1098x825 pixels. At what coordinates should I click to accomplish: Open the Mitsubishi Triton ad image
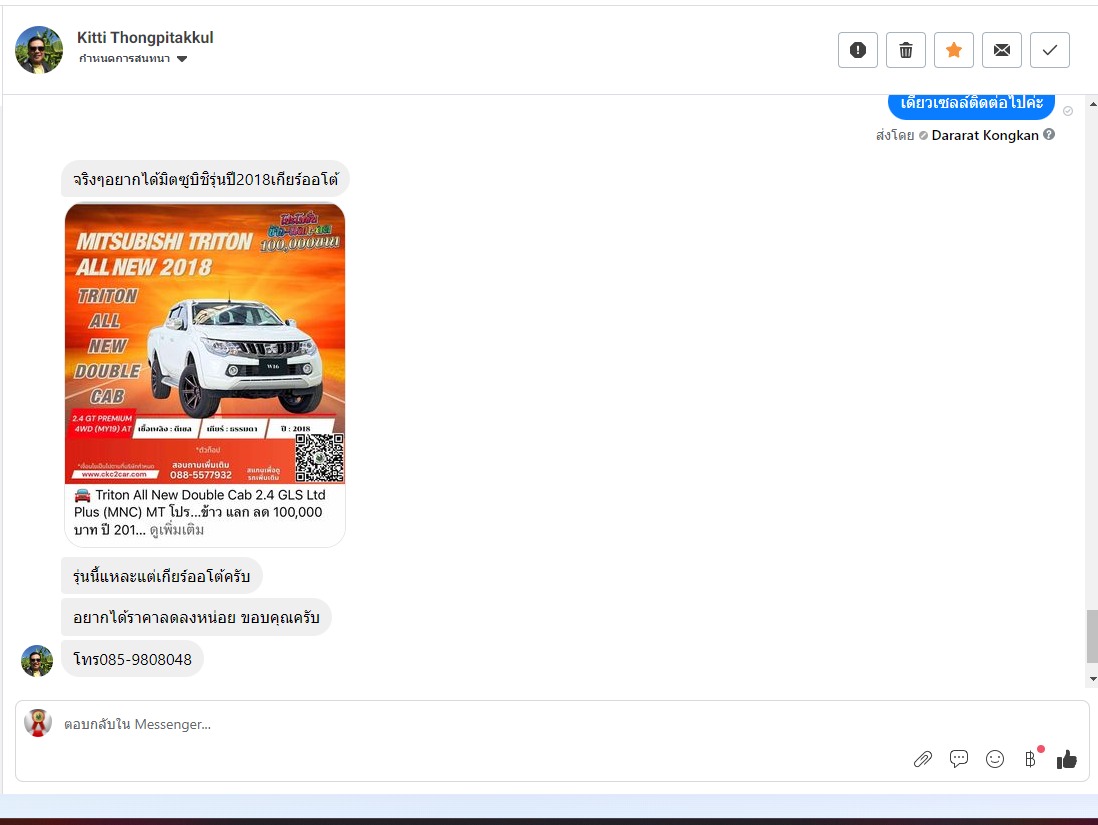click(204, 343)
